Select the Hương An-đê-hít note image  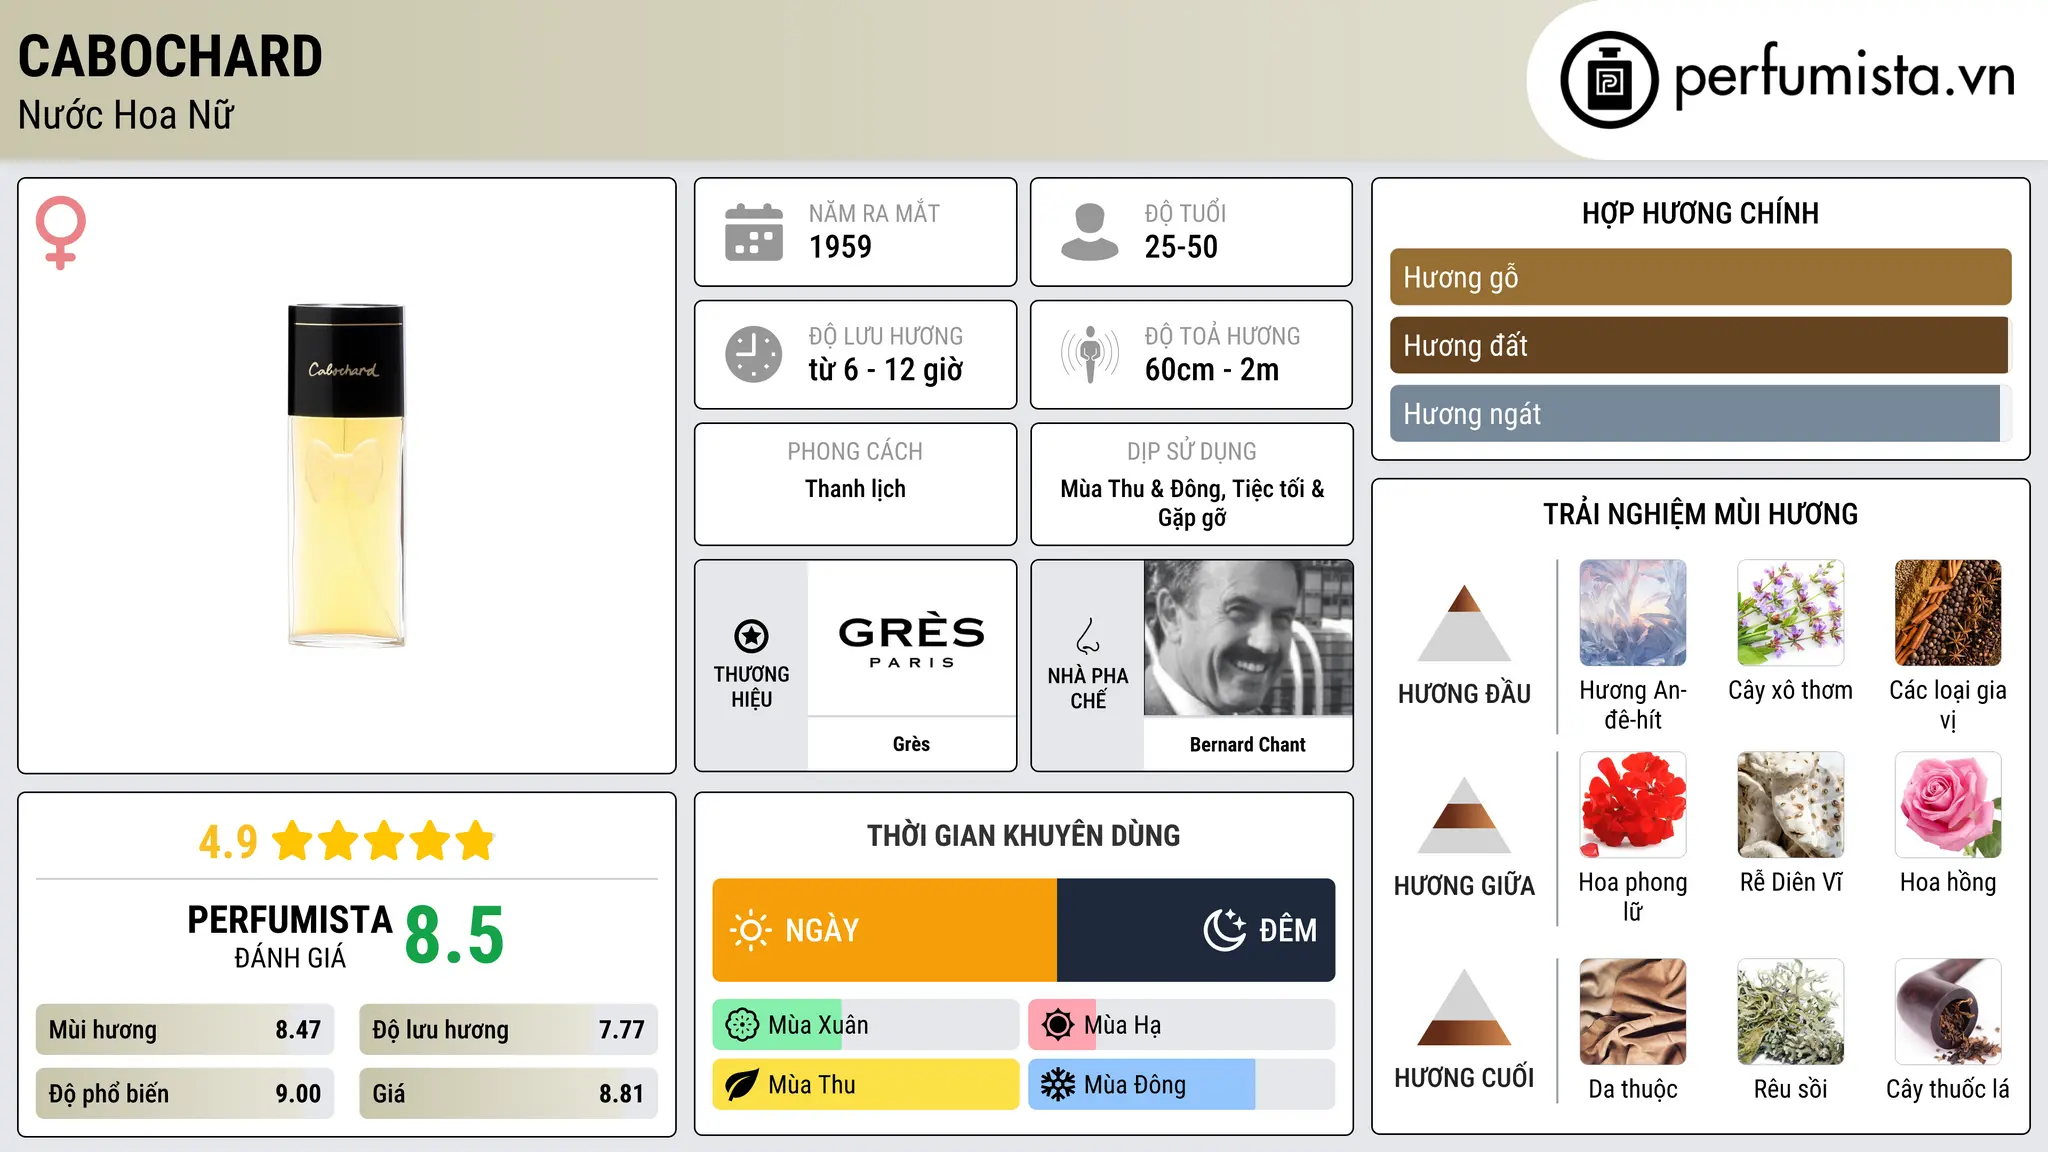(1633, 613)
